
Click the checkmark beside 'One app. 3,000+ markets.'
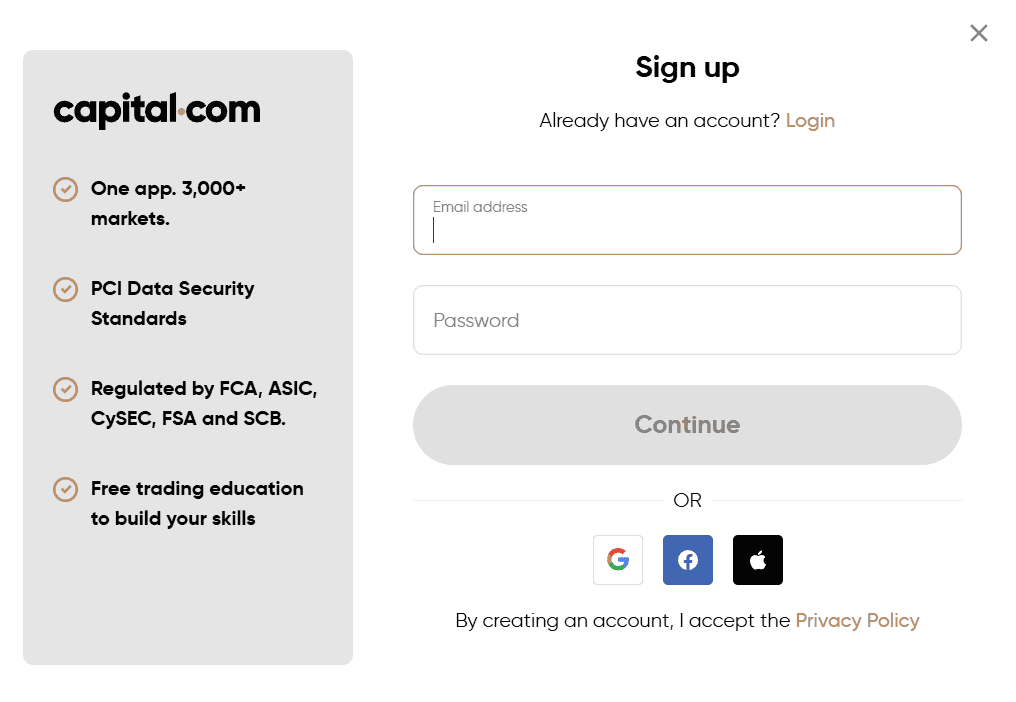point(65,189)
